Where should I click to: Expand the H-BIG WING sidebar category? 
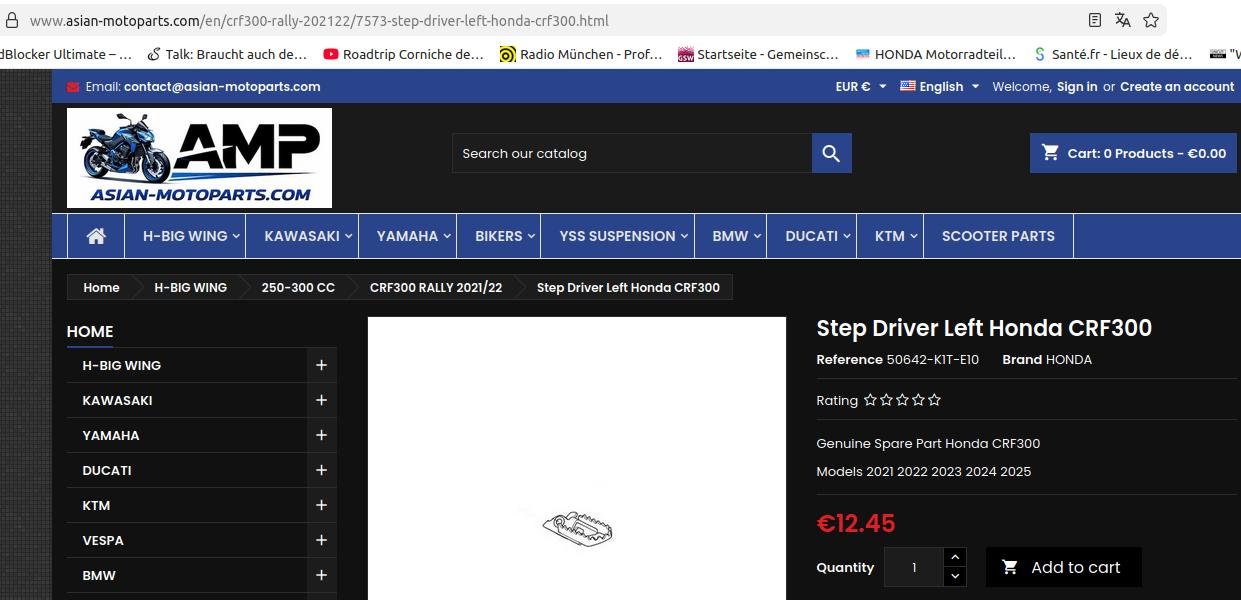[321, 365]
